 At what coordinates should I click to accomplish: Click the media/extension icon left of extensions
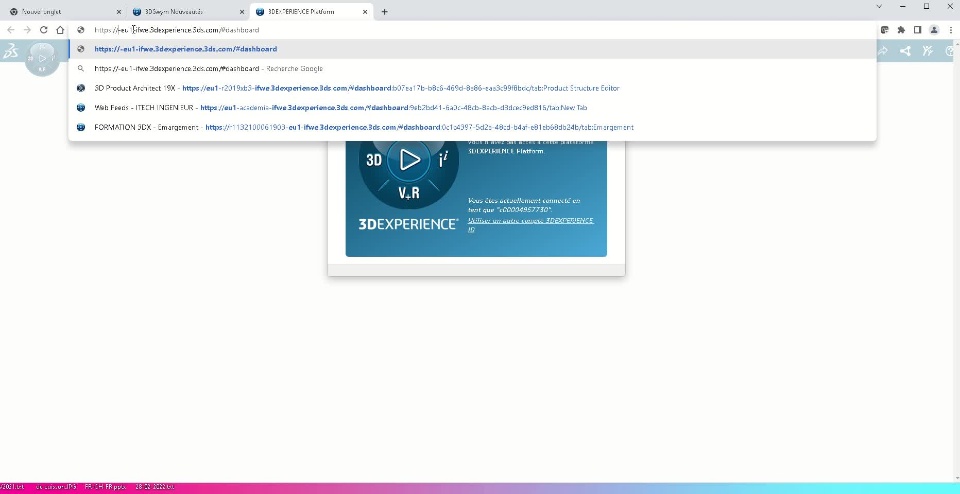point(885,29)
